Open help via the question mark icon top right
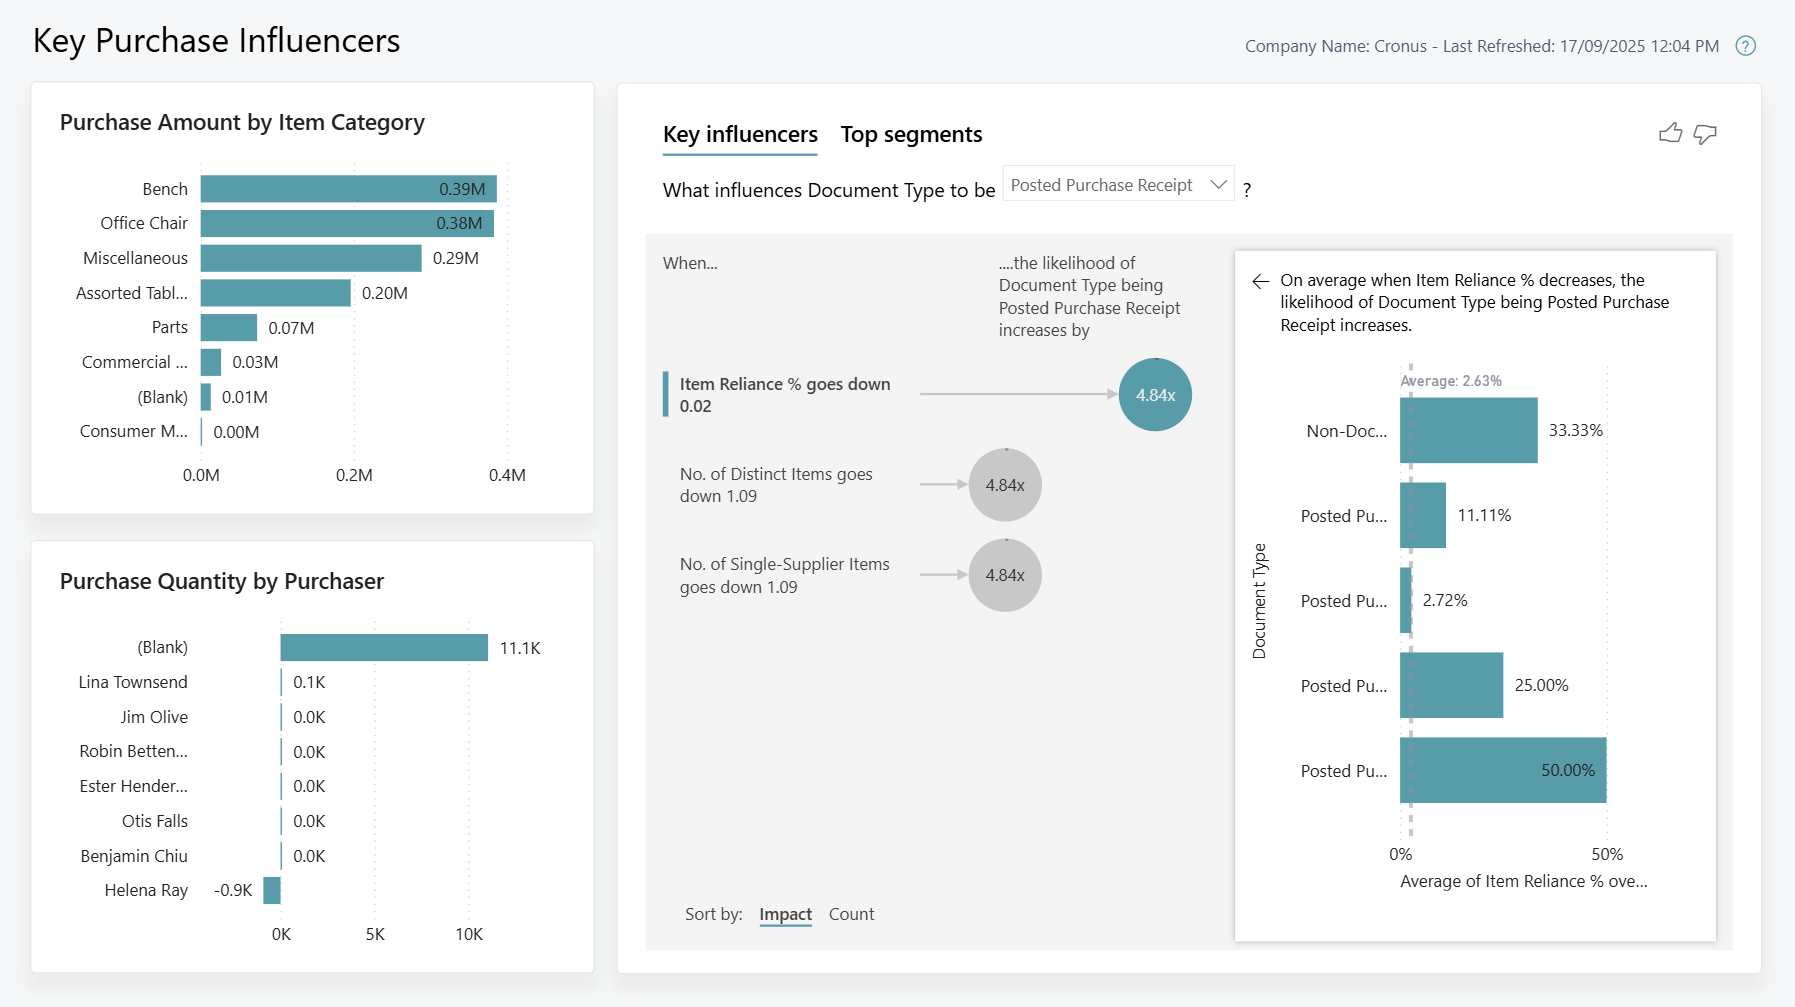This screenshot has height=1007, width=1795. coord(1746,46)
